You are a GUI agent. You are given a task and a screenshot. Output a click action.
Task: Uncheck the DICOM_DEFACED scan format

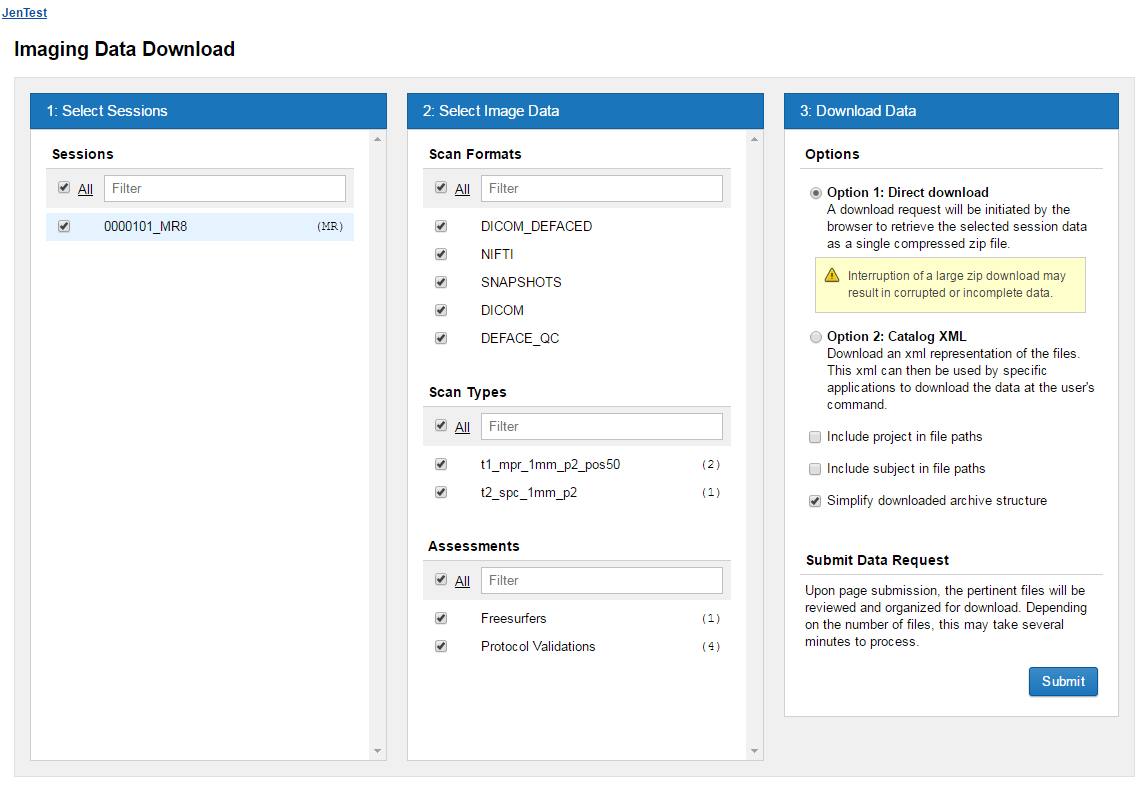(441, 227)
